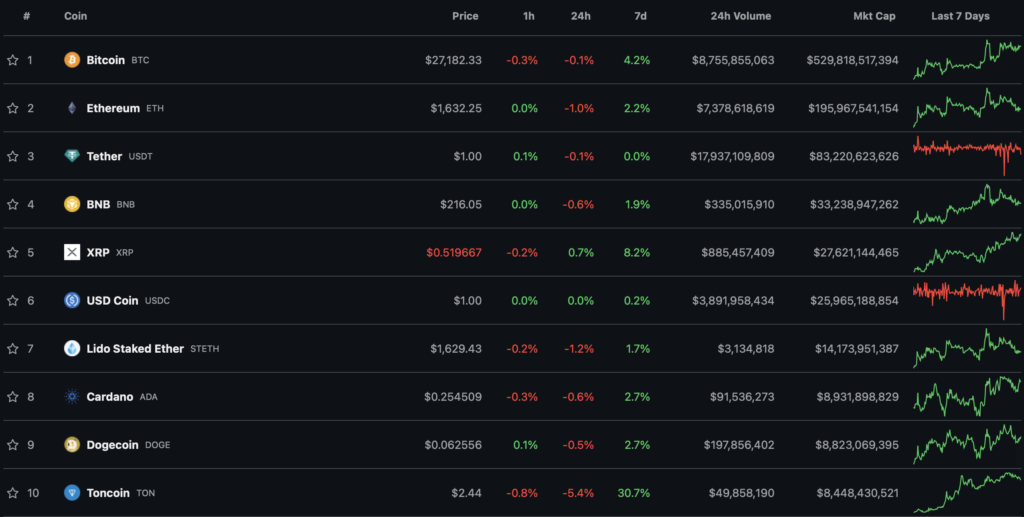Toggle the favorite star for Tether
Viewport: 1024px width, 517px height.
(x=13, y=156)
